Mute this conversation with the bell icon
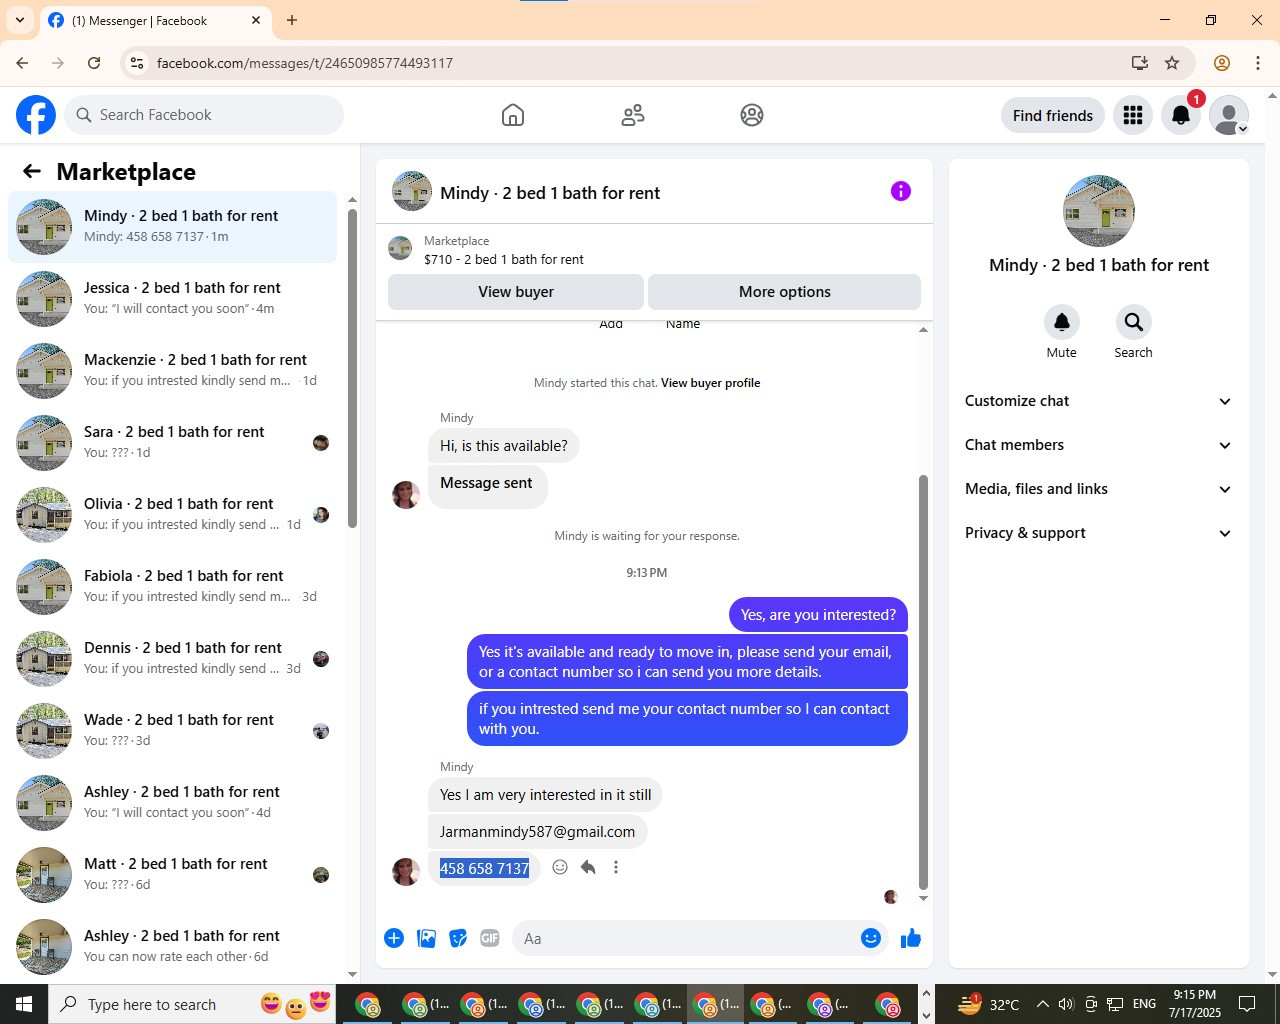This screenshot has height=1024, width=1280. click(1062, 322)
